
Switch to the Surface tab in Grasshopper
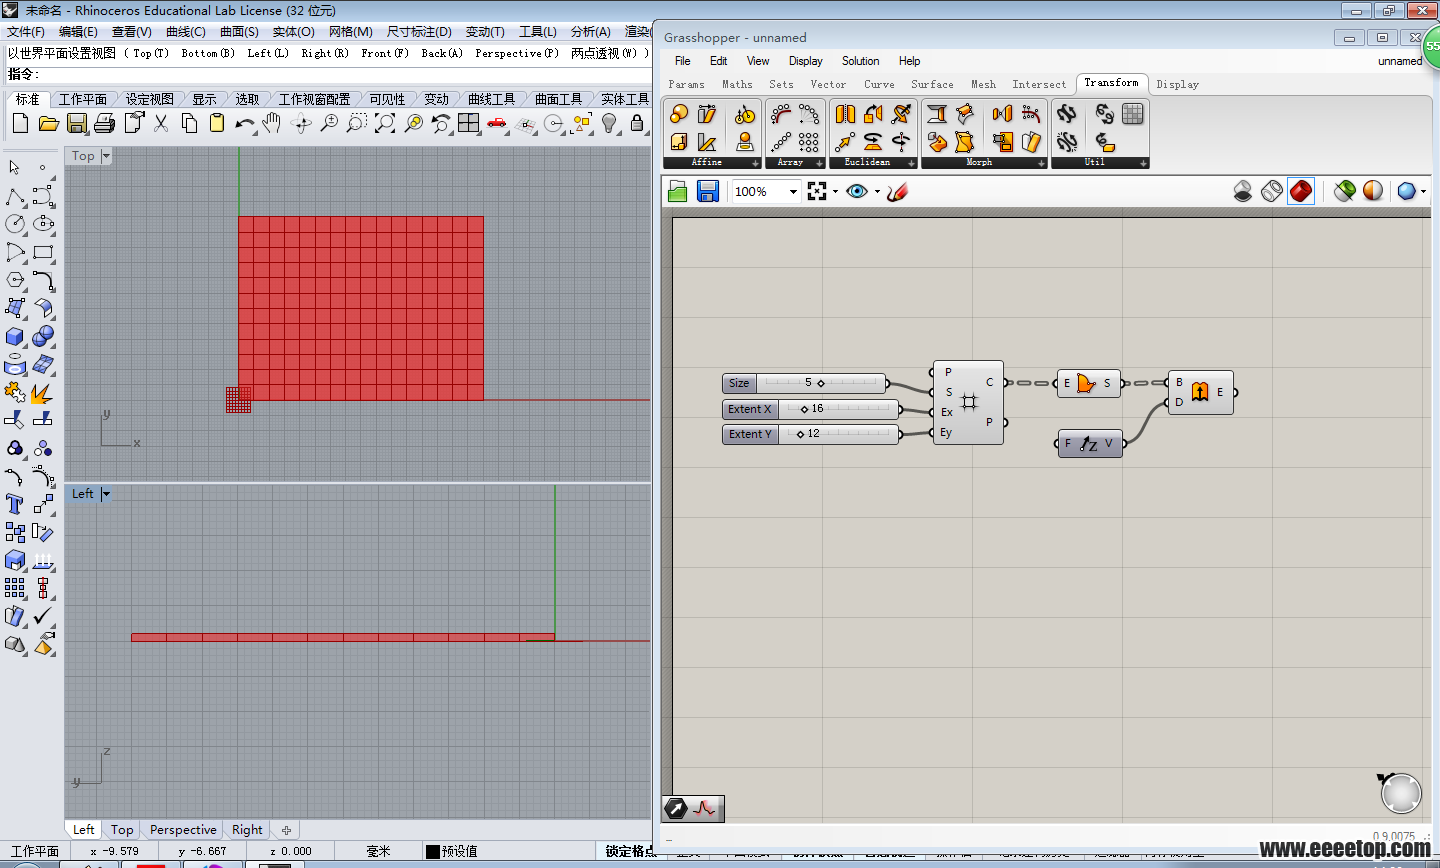coord(932,85)
